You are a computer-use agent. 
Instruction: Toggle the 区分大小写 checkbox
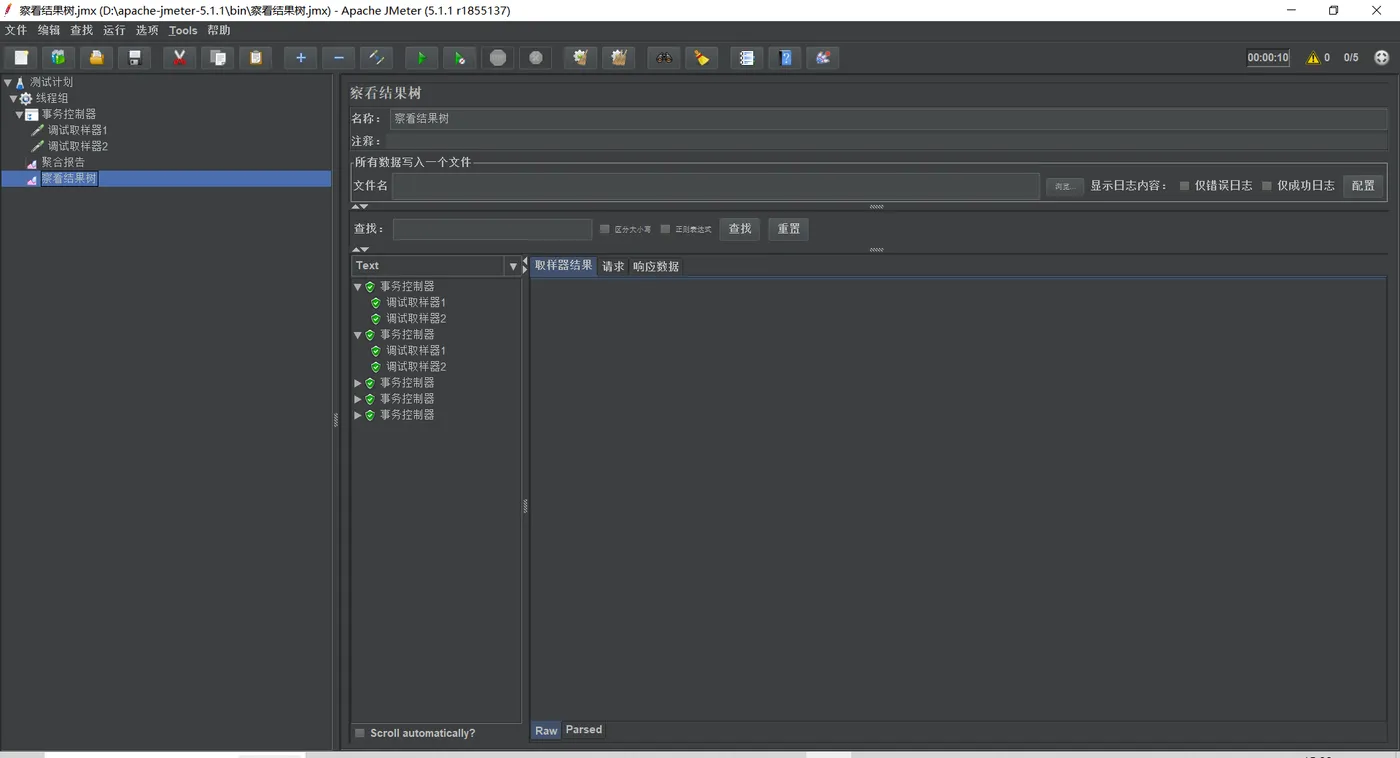604,229
